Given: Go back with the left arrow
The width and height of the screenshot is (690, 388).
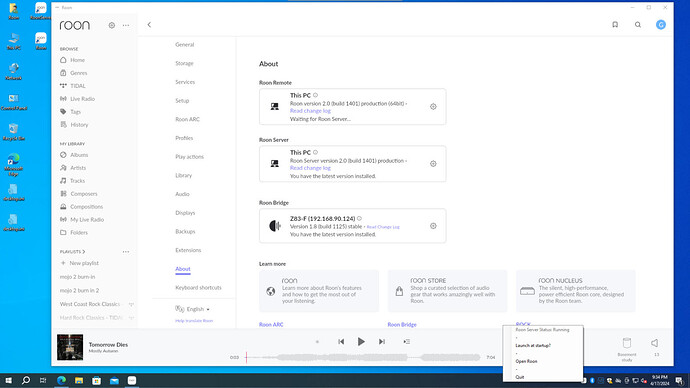Looking at the screenshot, I should click(149, 25).
